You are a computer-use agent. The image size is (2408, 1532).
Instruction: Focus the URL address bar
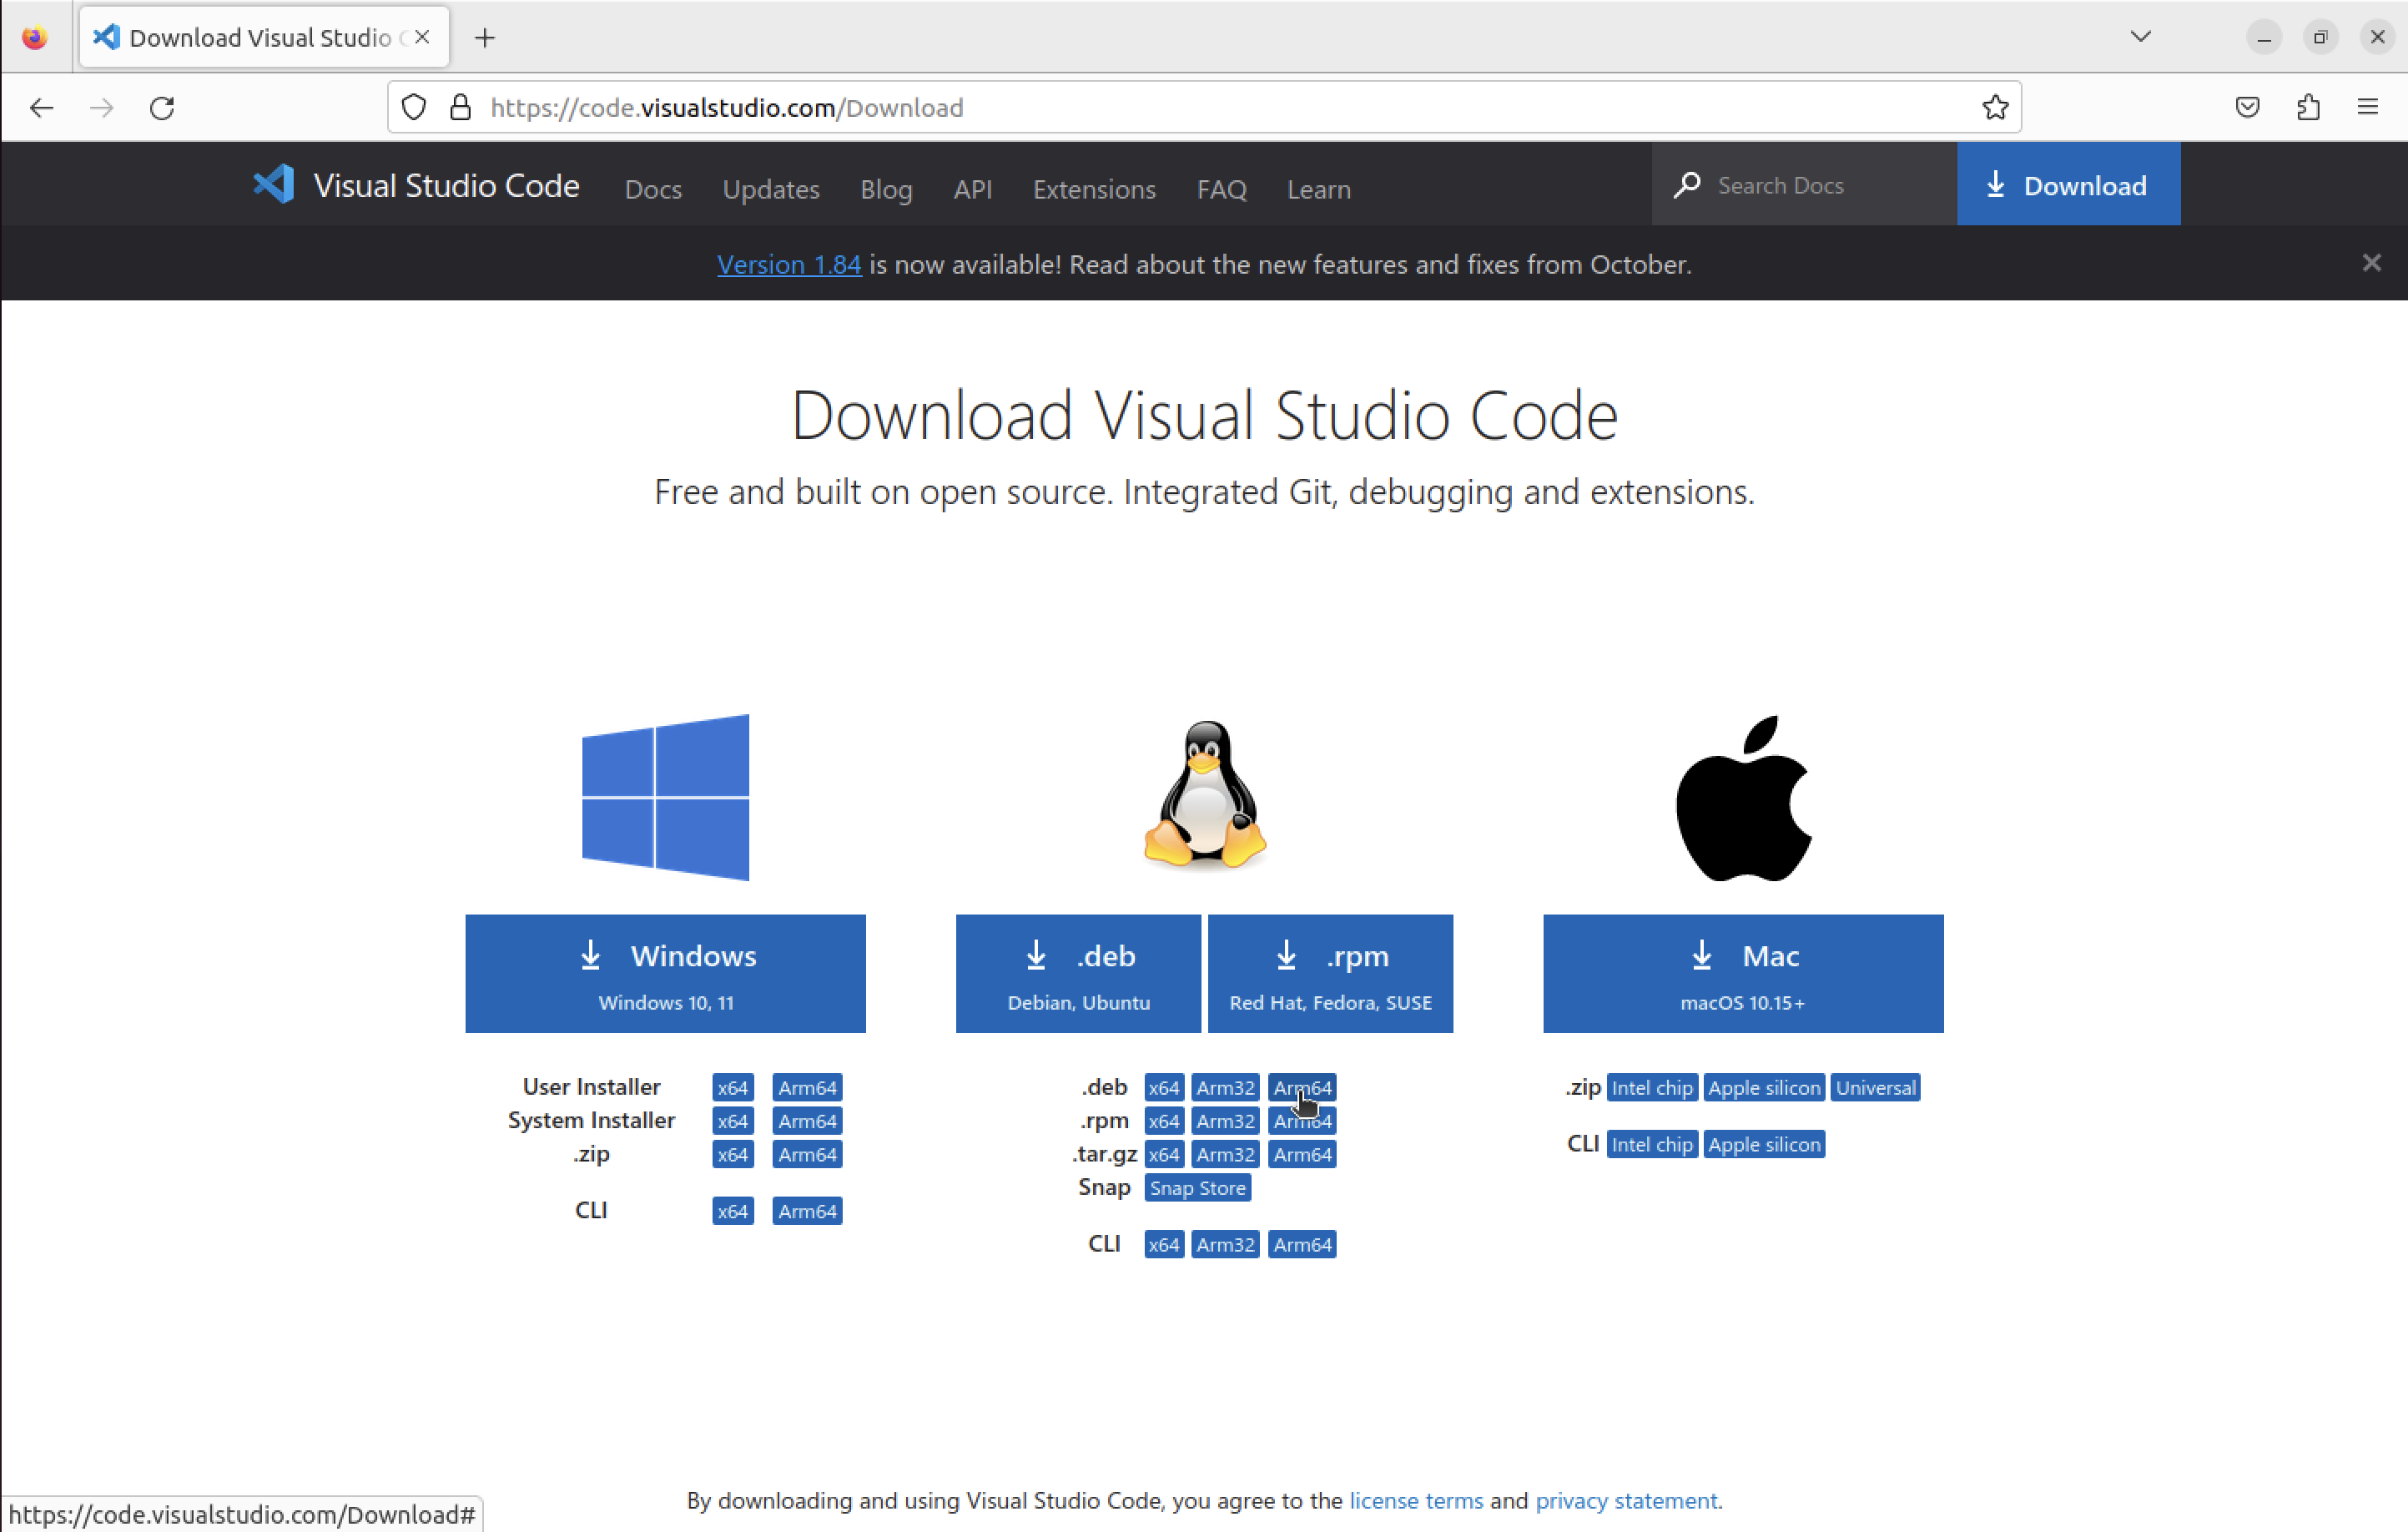point(1204,107)
